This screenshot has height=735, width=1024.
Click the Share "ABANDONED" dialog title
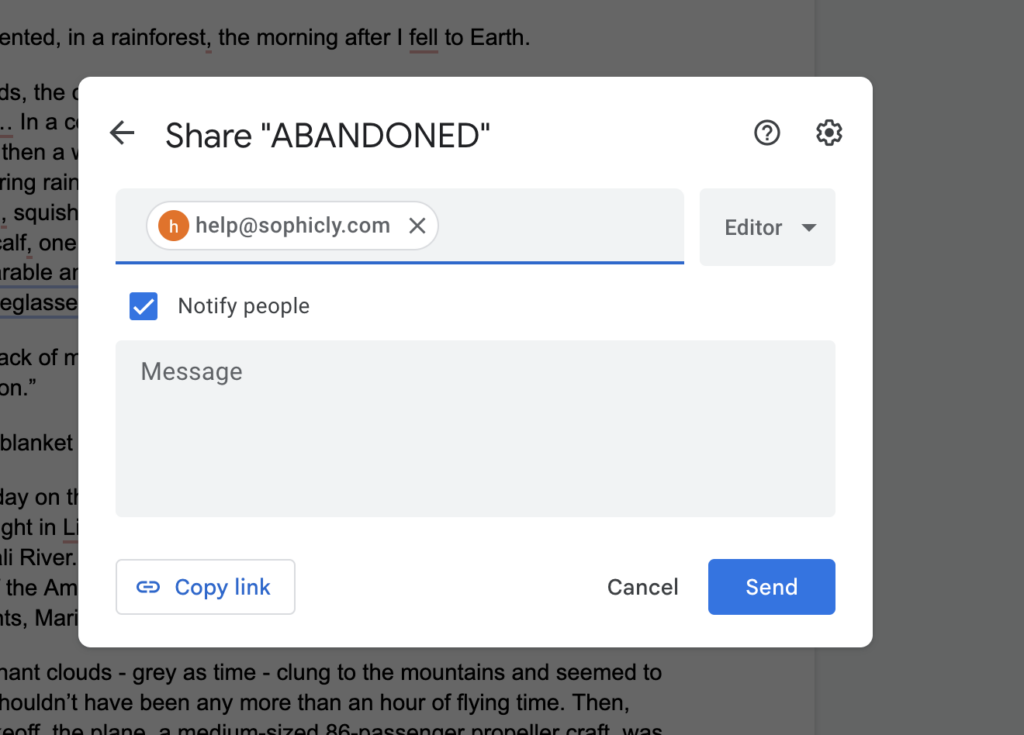tap(327, 136)
